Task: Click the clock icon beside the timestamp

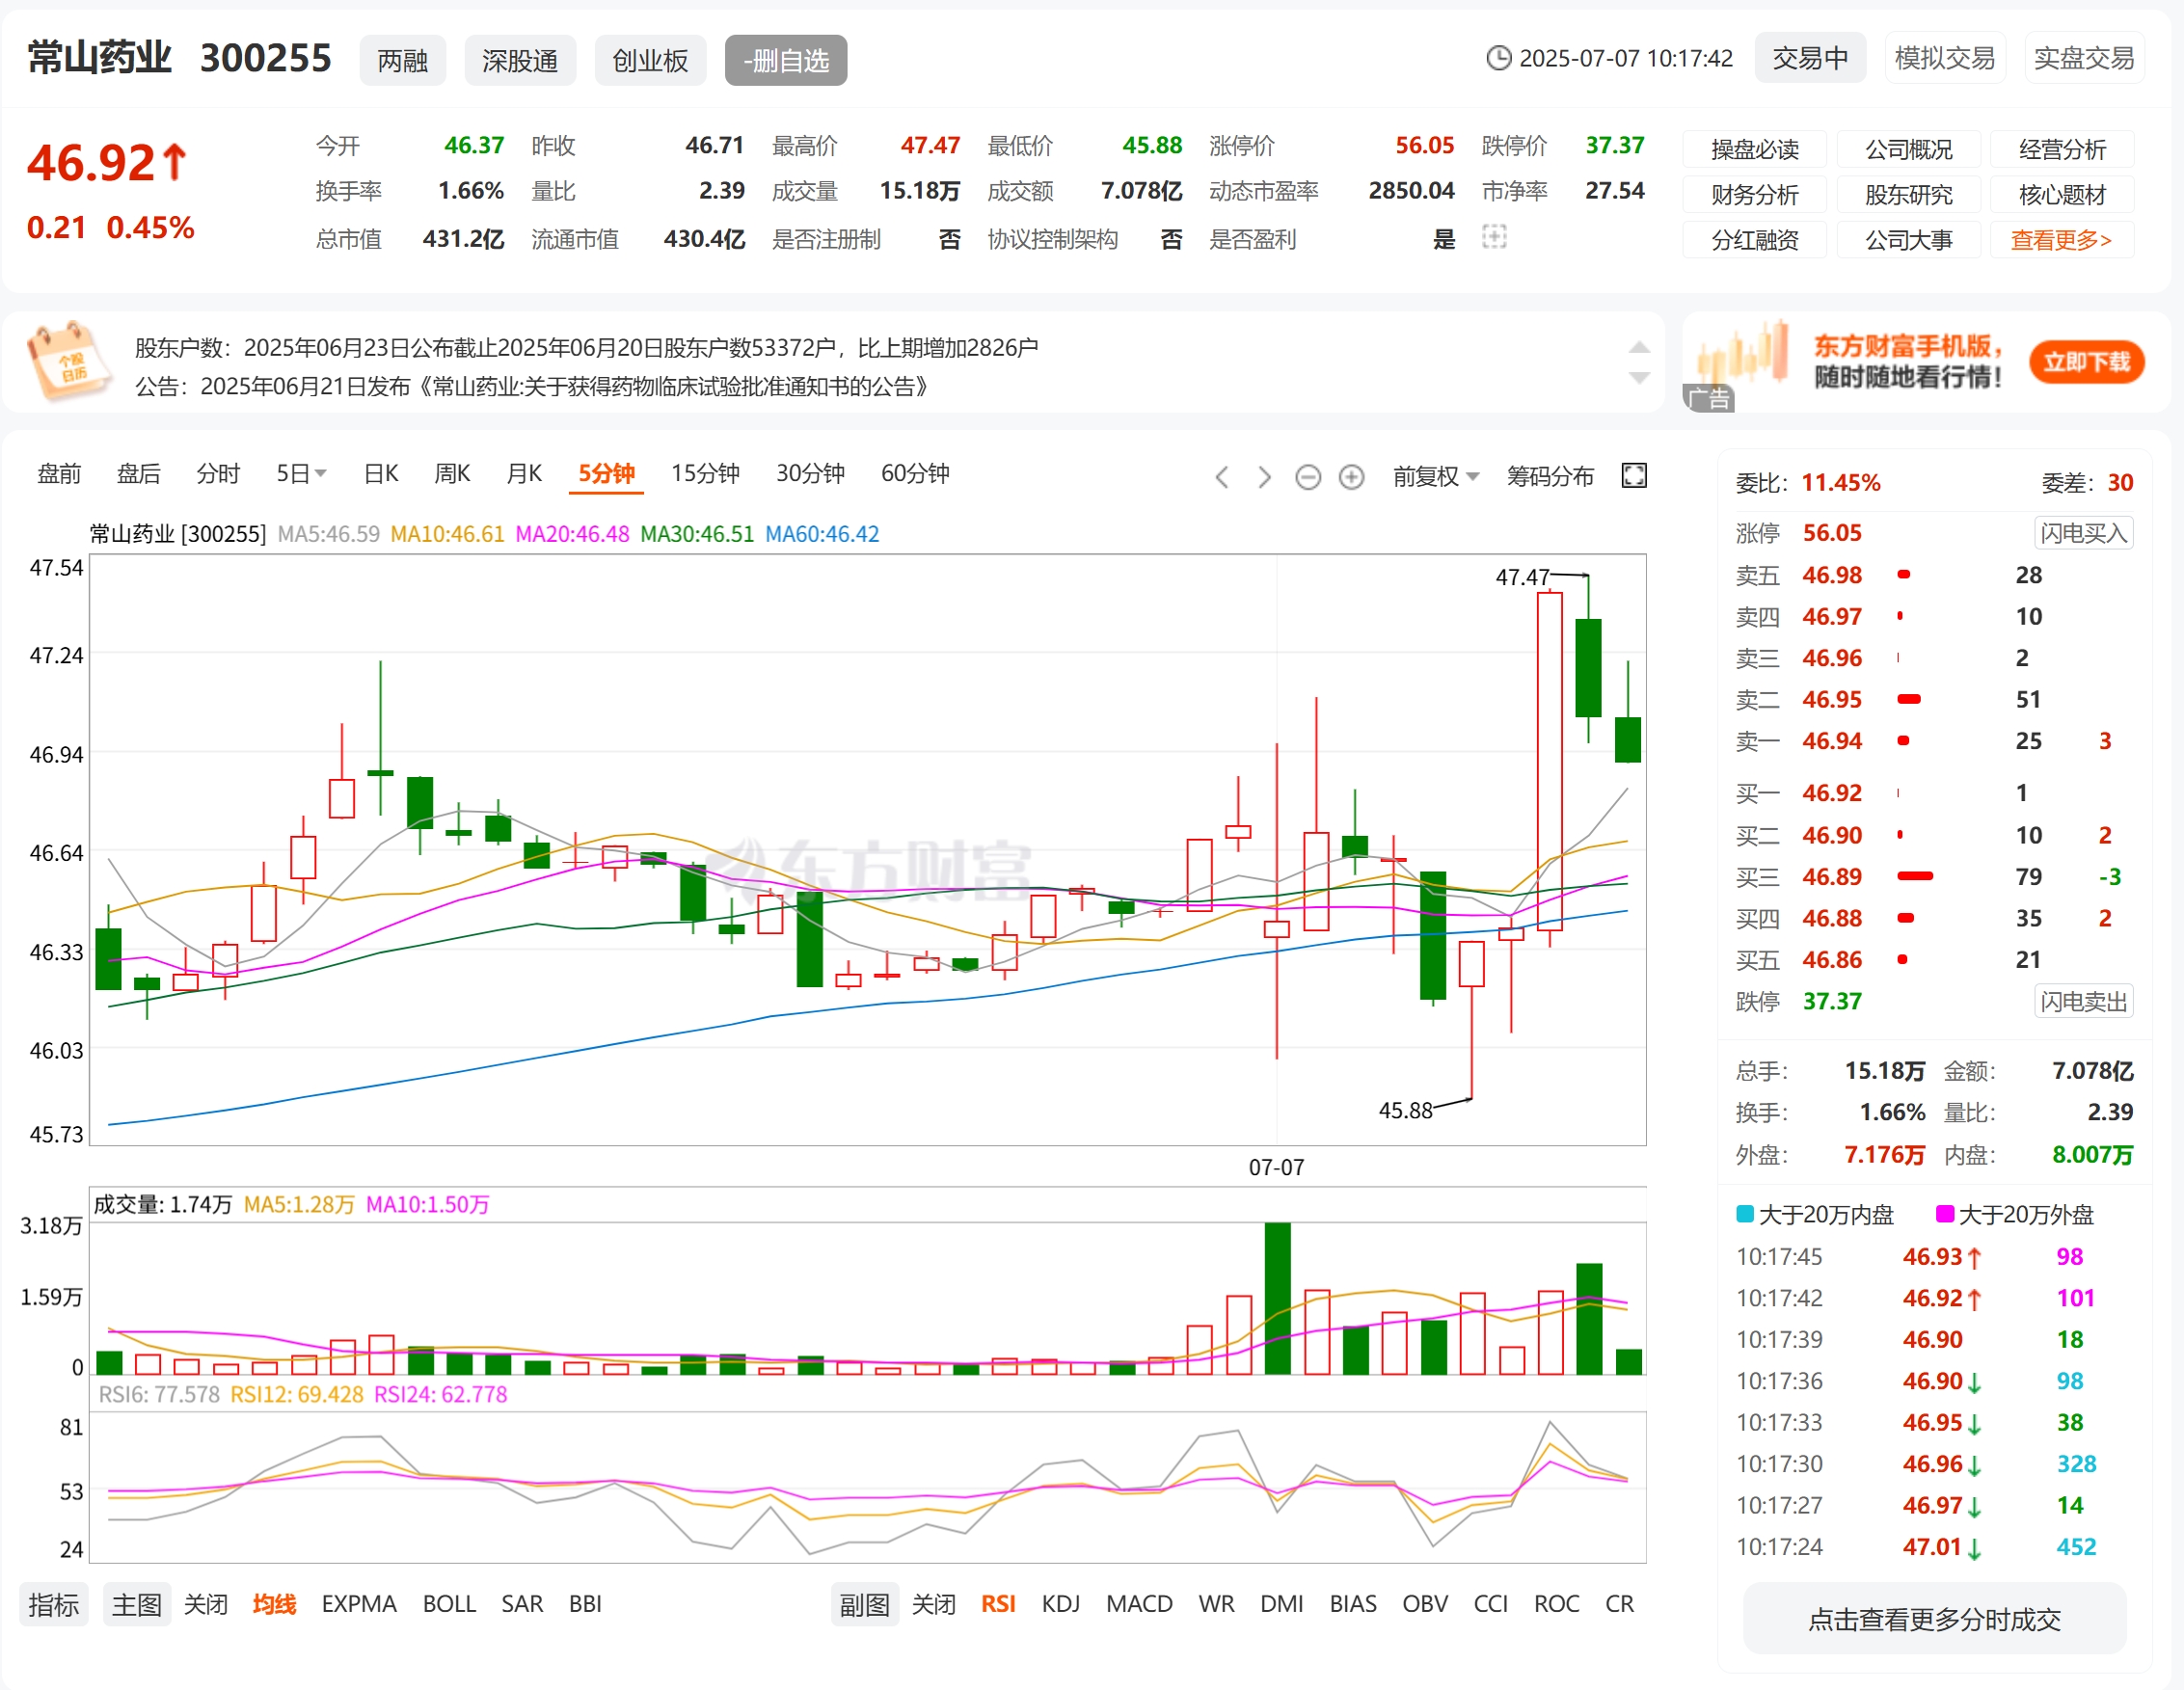Action: [1498, 58]
